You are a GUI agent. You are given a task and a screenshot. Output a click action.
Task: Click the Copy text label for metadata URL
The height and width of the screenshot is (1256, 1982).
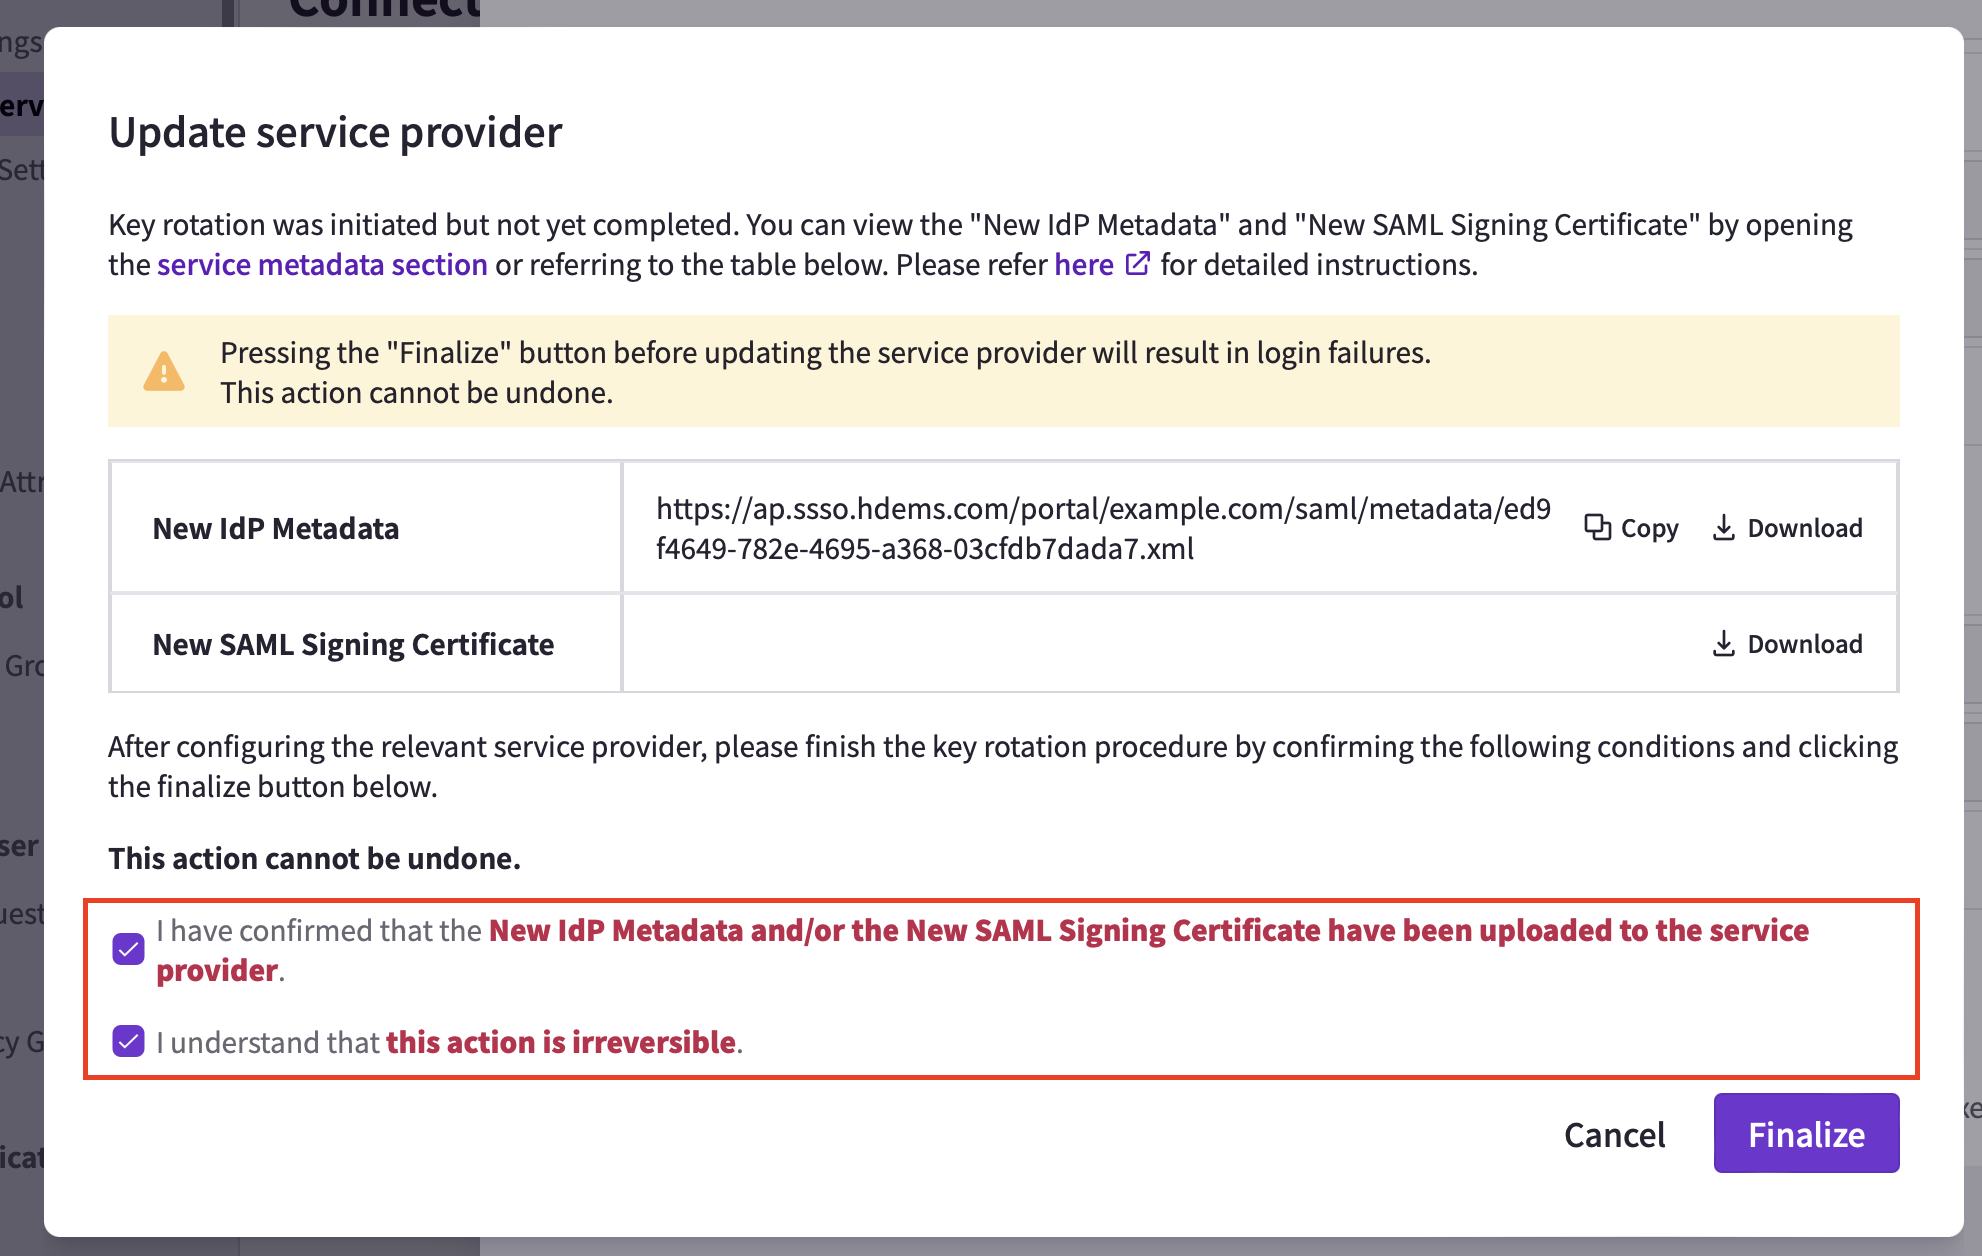click(1649, 528)
